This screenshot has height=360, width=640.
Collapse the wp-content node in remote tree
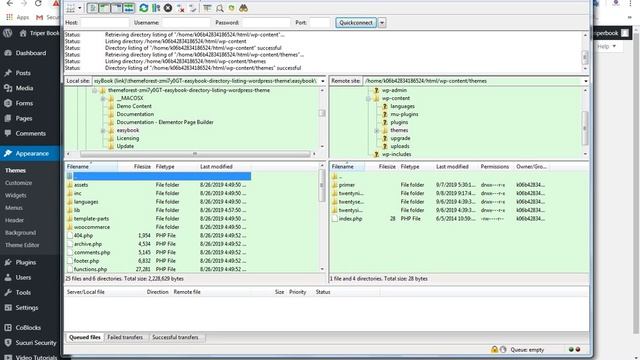tap(368, 98)
